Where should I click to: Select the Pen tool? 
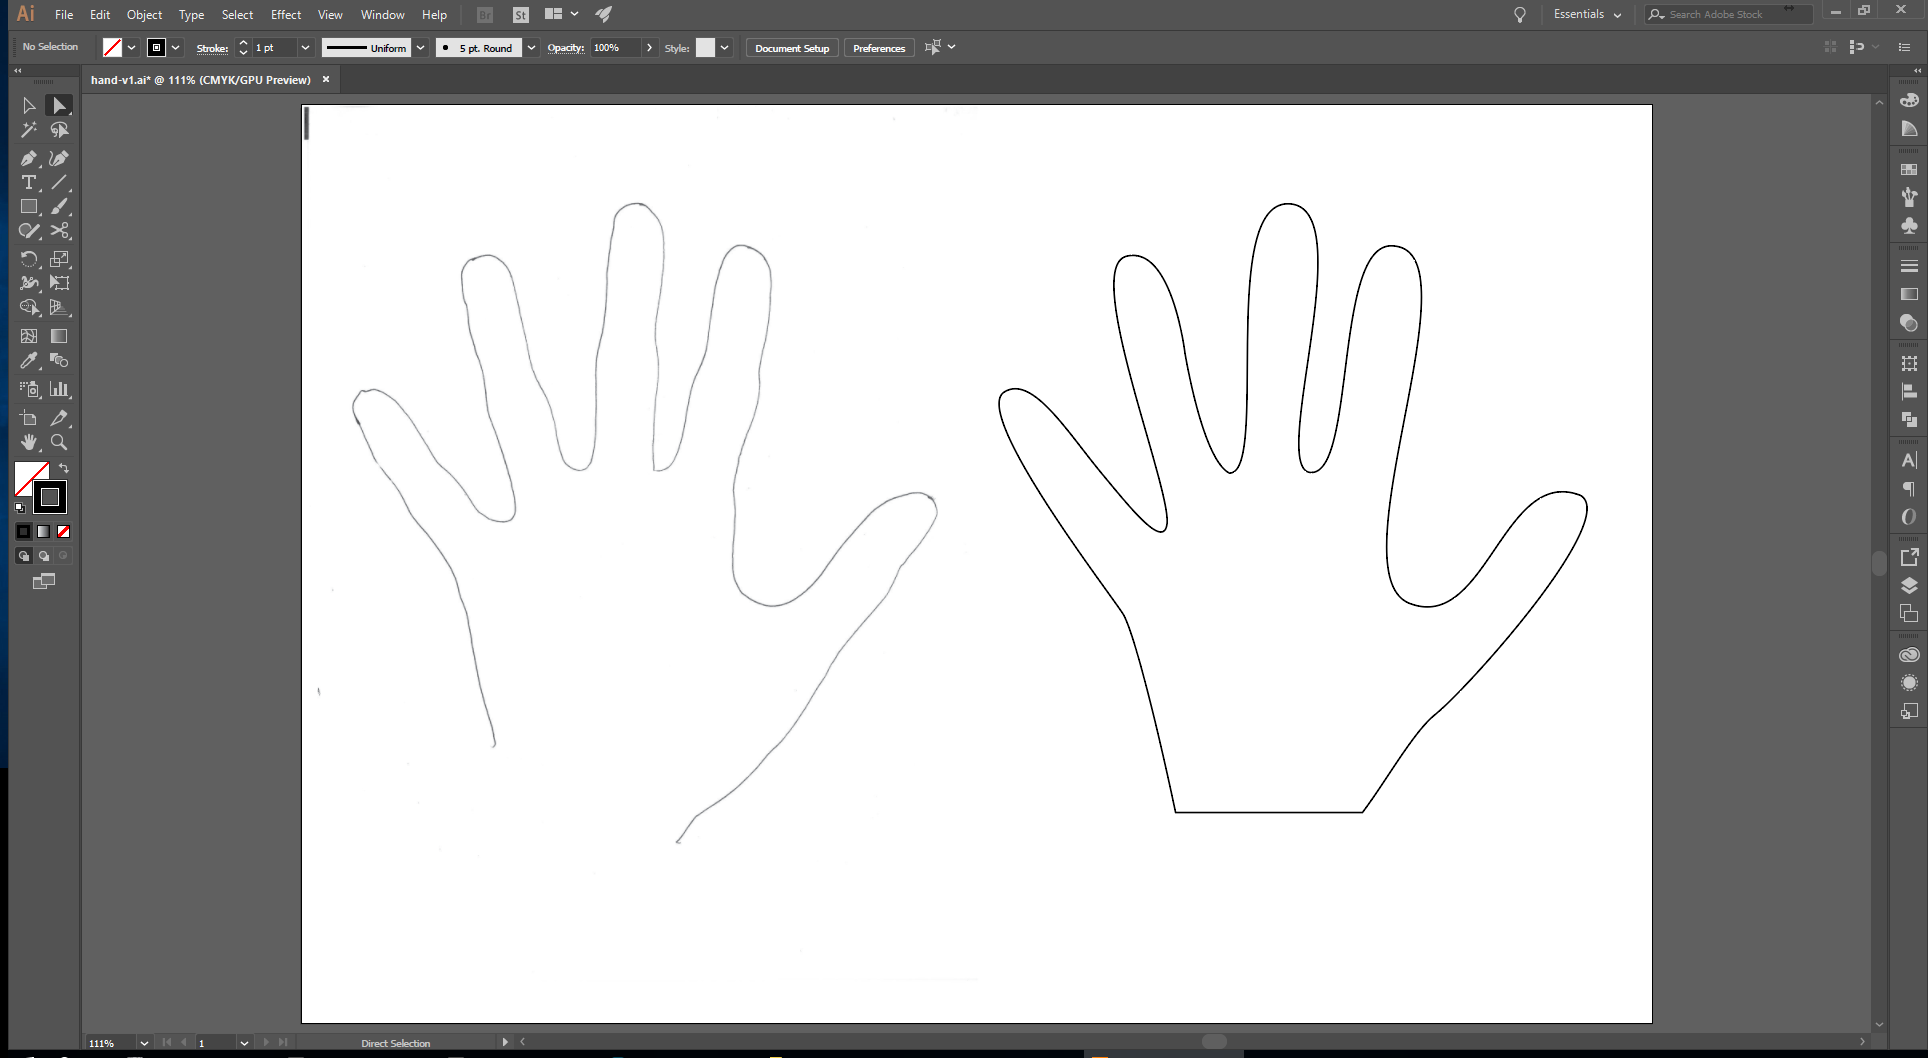29,158
